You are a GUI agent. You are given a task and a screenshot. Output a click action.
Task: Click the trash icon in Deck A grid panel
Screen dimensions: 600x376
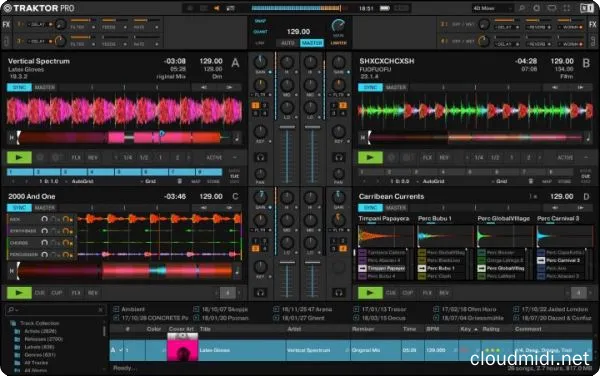tap(179, 181)
